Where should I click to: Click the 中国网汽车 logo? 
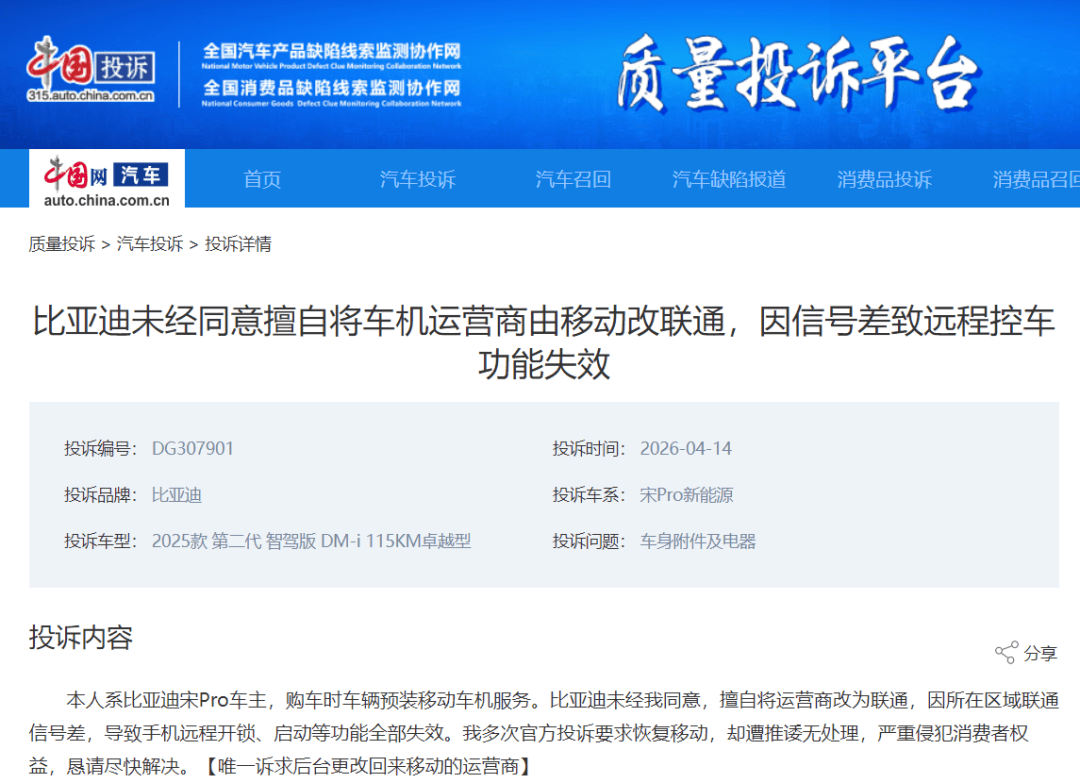[106, 179]
